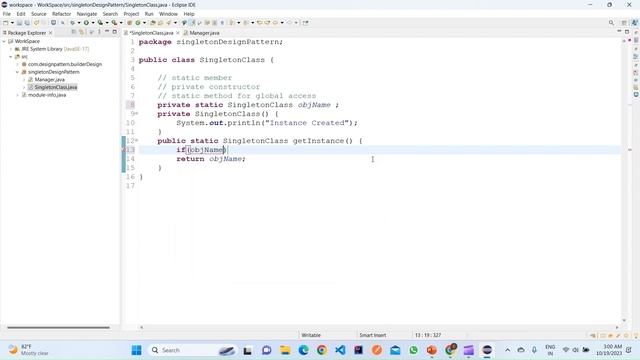Collapse the SingletonClass() constructor fold marker

coord(137,114)
